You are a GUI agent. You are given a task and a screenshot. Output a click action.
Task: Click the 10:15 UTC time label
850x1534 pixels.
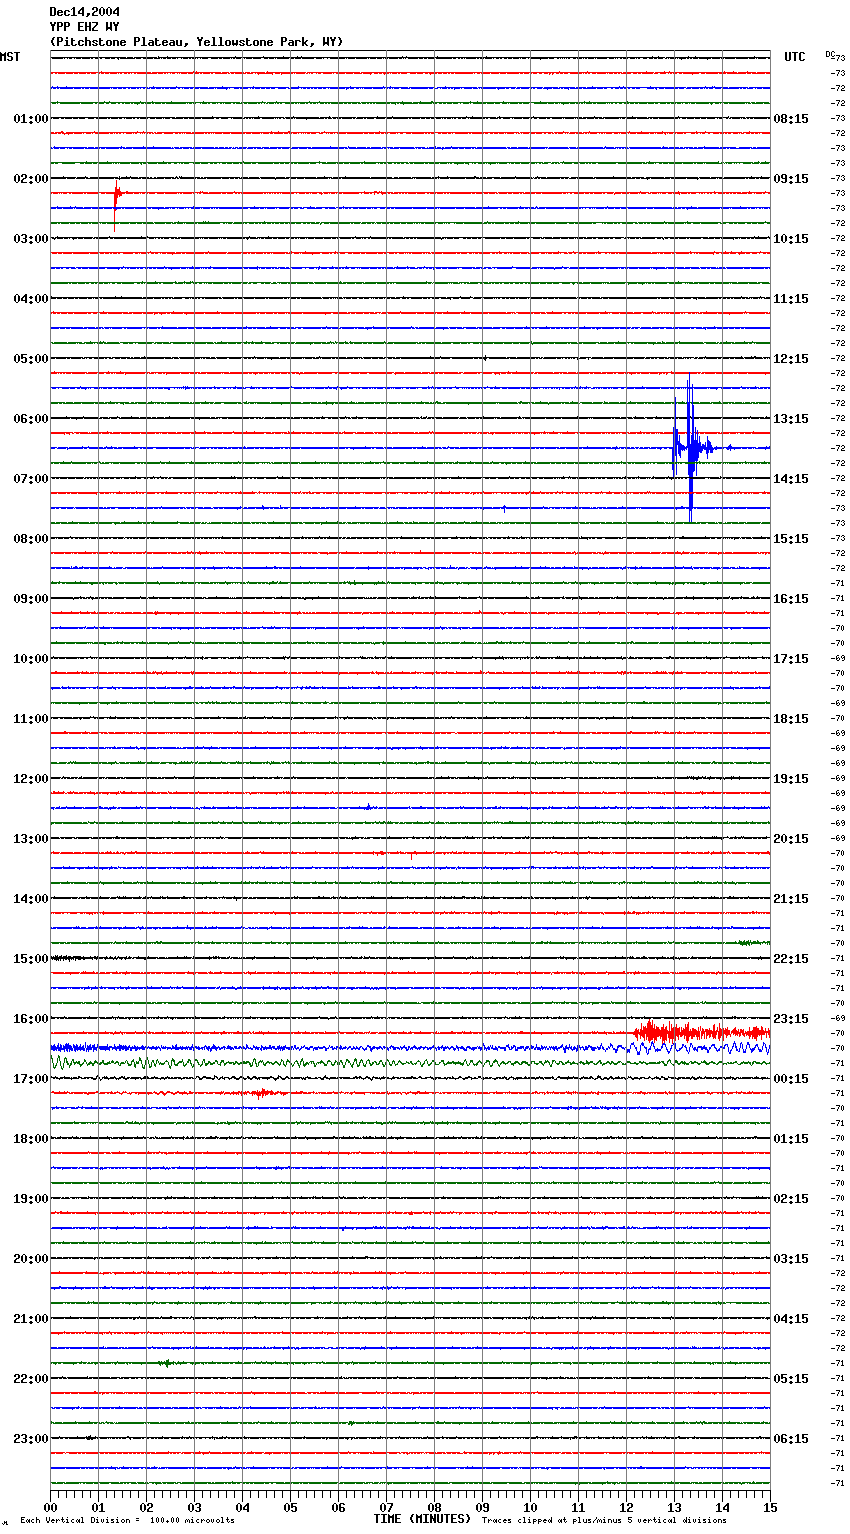coord(791,239)
